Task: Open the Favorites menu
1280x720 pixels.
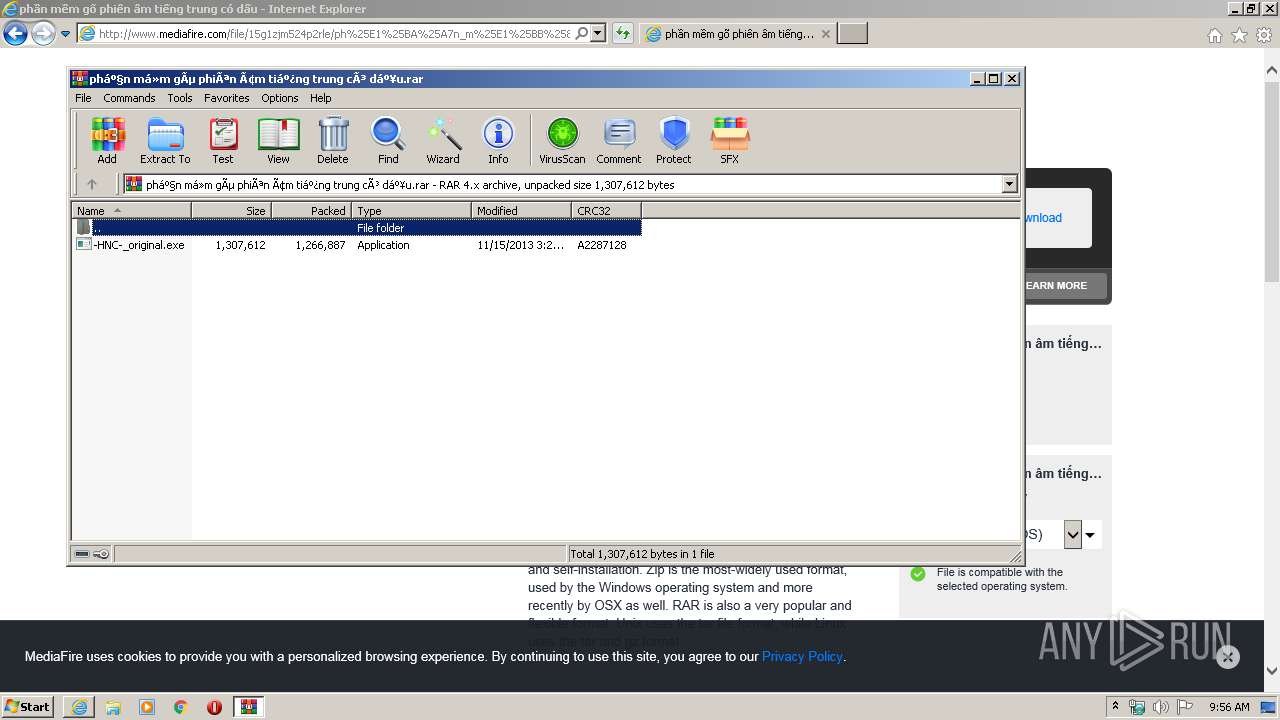Action: coord(227,98)
